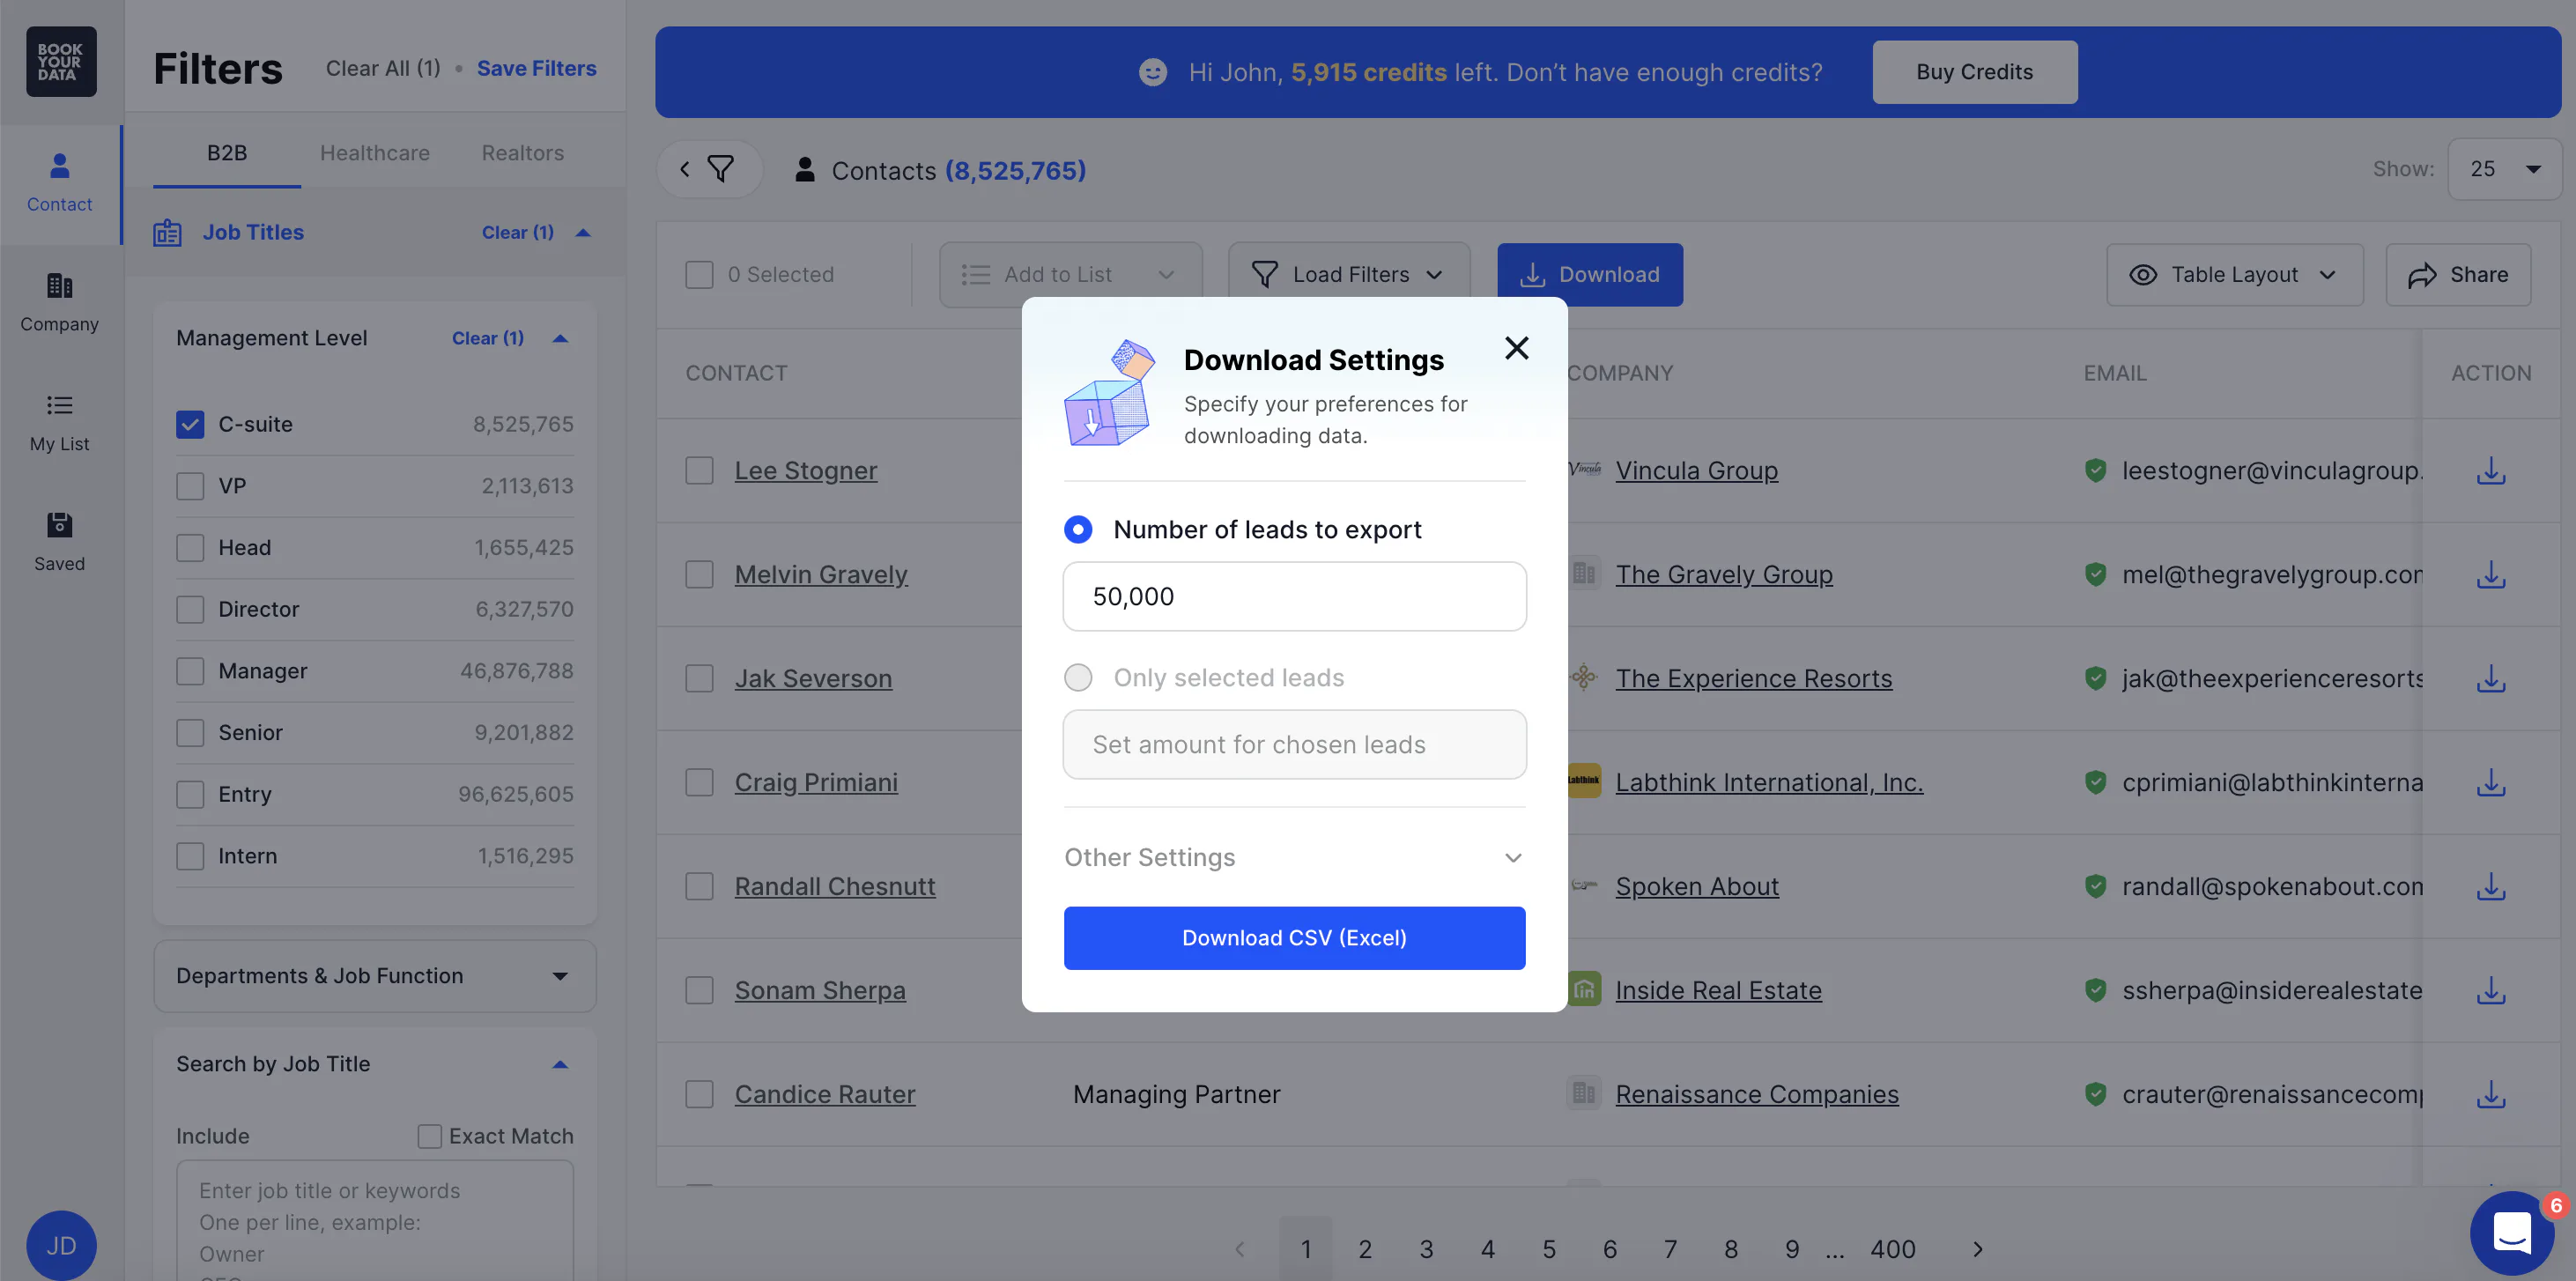The height and width of the screenshot is (1281, 2576).
Task: Go to next page with arrow
Action: [x=1977, y=1249]
